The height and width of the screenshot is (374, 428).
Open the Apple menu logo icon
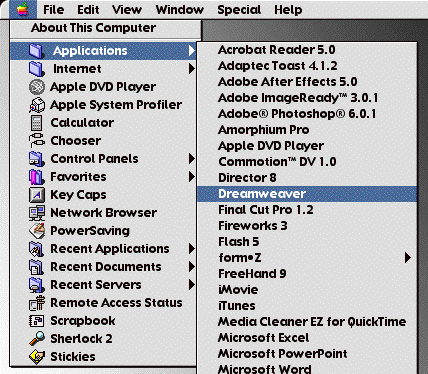pos(23,9)
